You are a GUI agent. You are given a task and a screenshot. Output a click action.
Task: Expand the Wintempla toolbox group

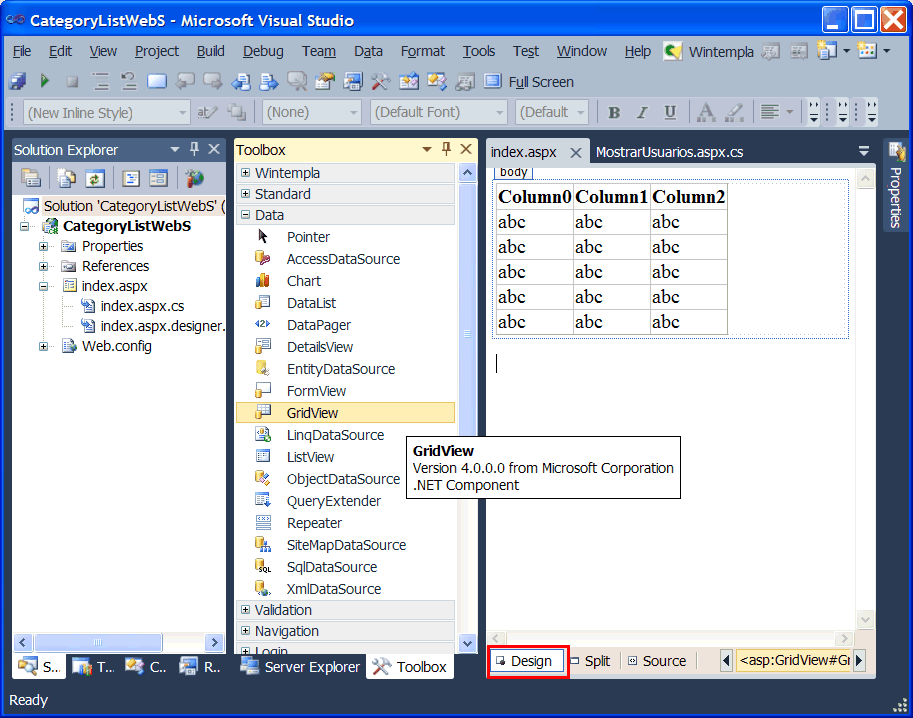pyautogui.click(x=245, y=173)
